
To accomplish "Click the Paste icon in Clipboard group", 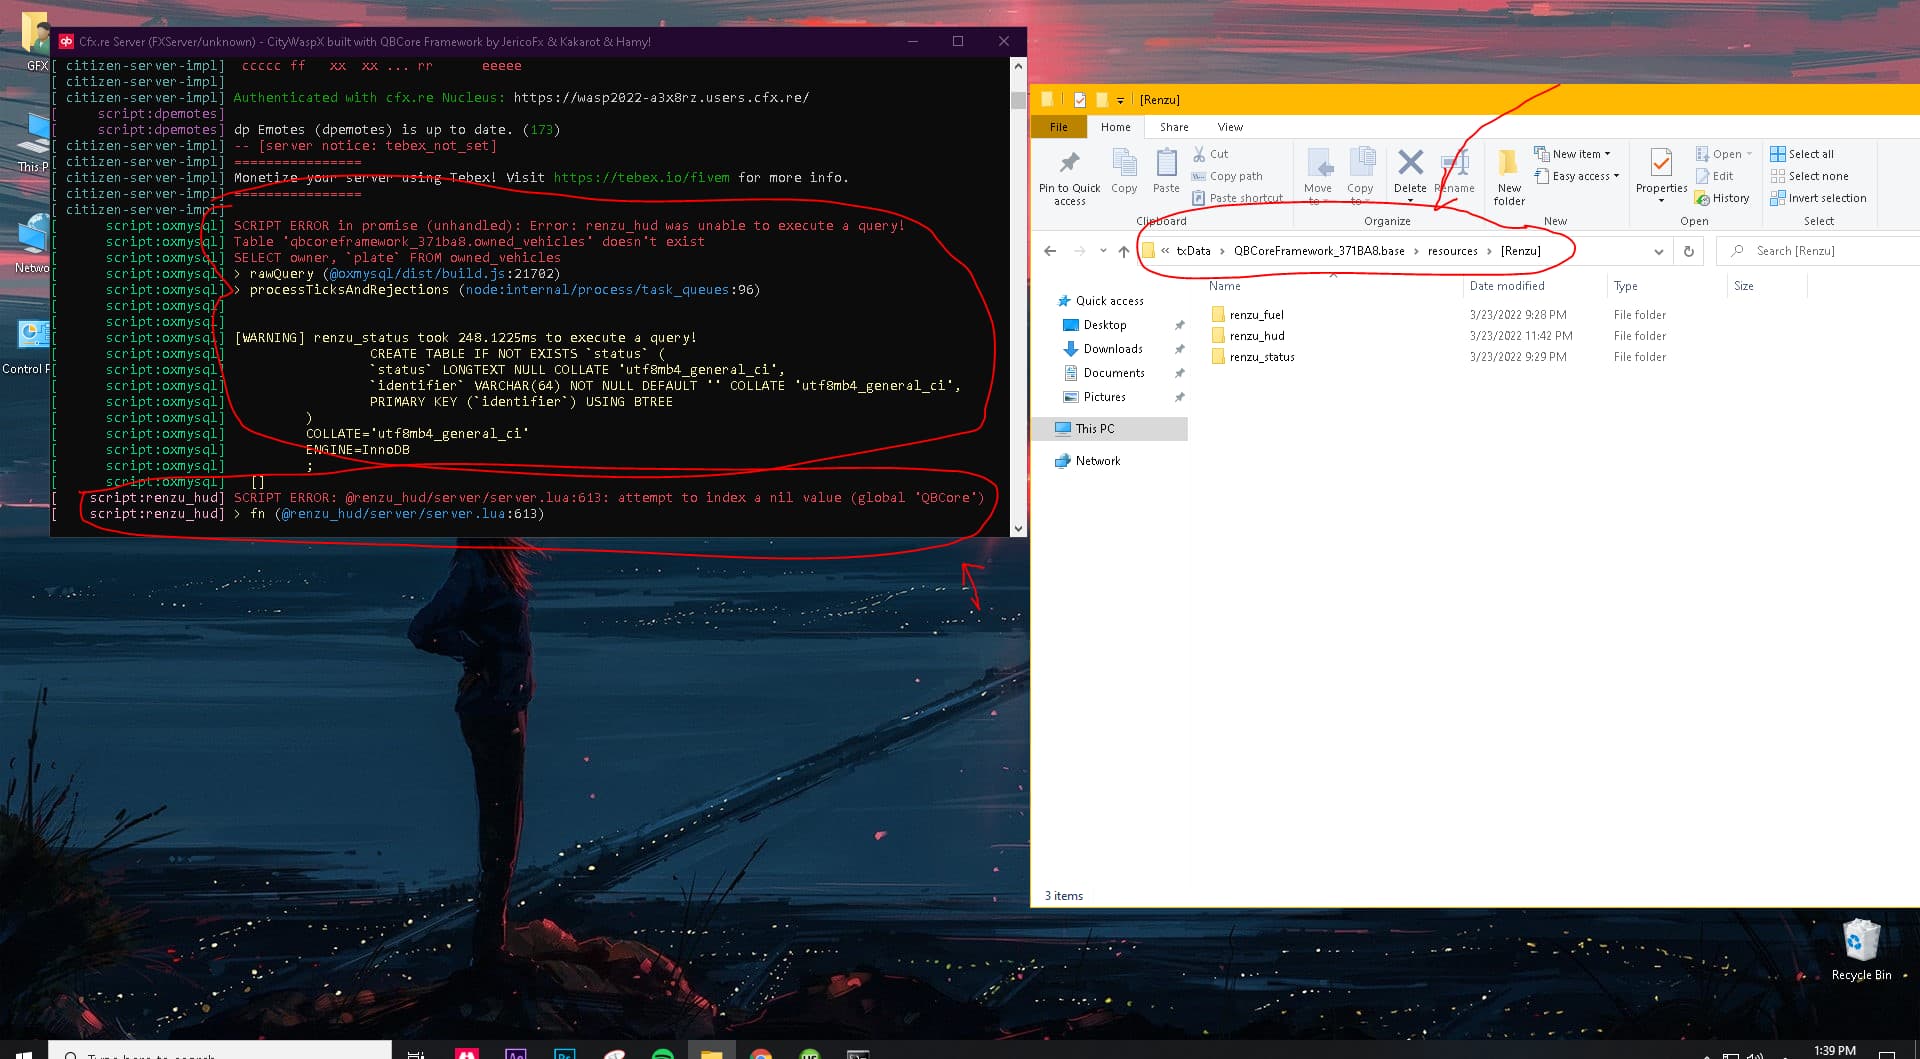I will pos(1166,165).
